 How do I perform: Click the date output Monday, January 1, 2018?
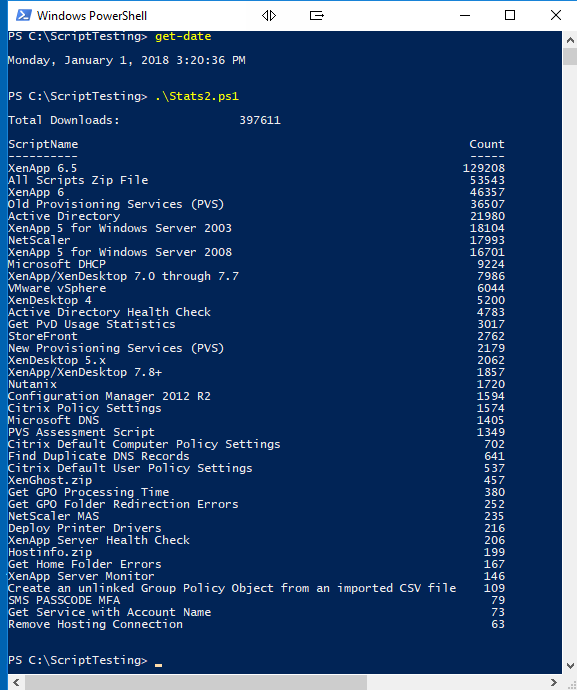coord(127,60)
